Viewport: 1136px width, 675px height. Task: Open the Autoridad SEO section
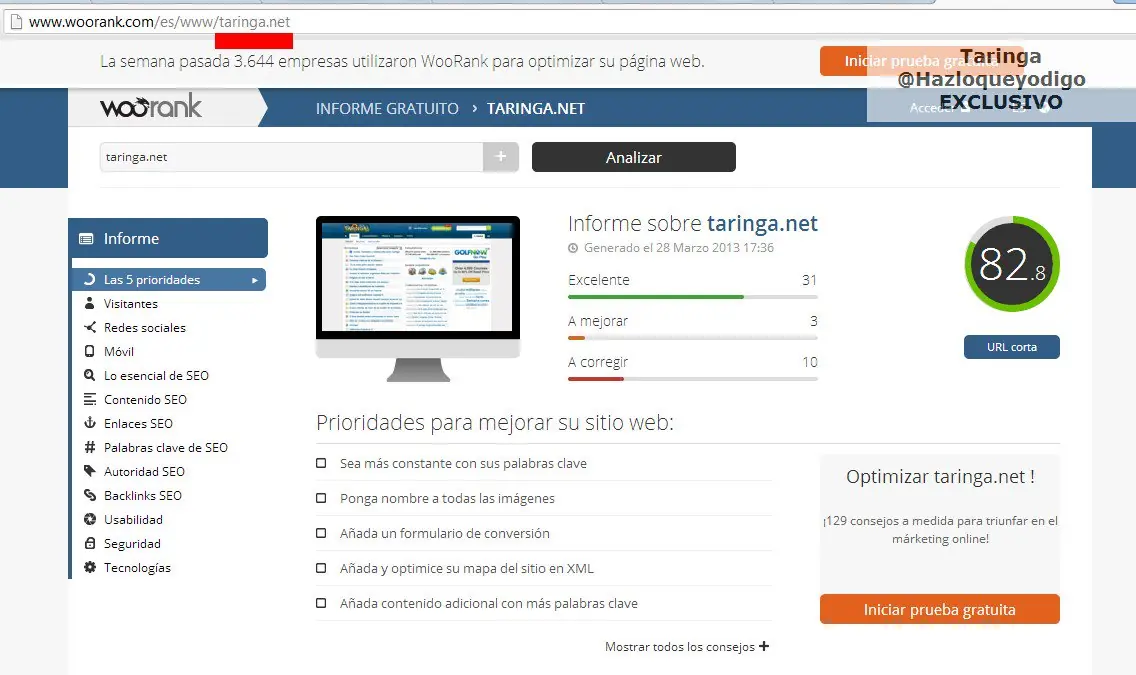(144, 471)
